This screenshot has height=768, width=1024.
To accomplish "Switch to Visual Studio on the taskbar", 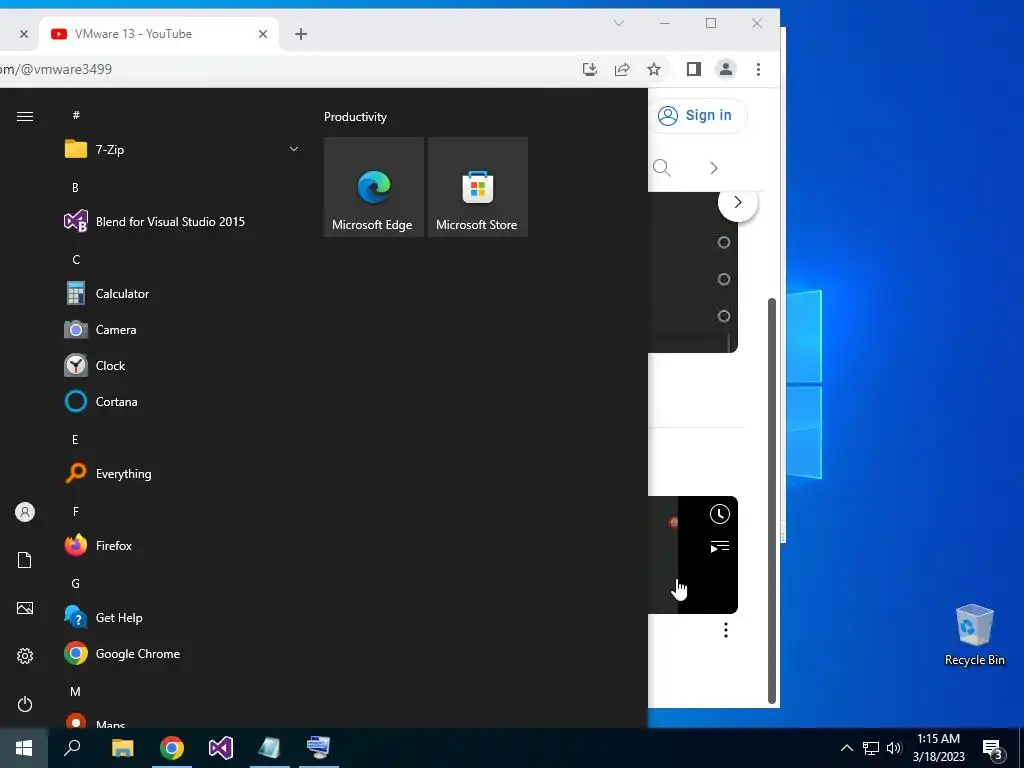I will (221, 748).
